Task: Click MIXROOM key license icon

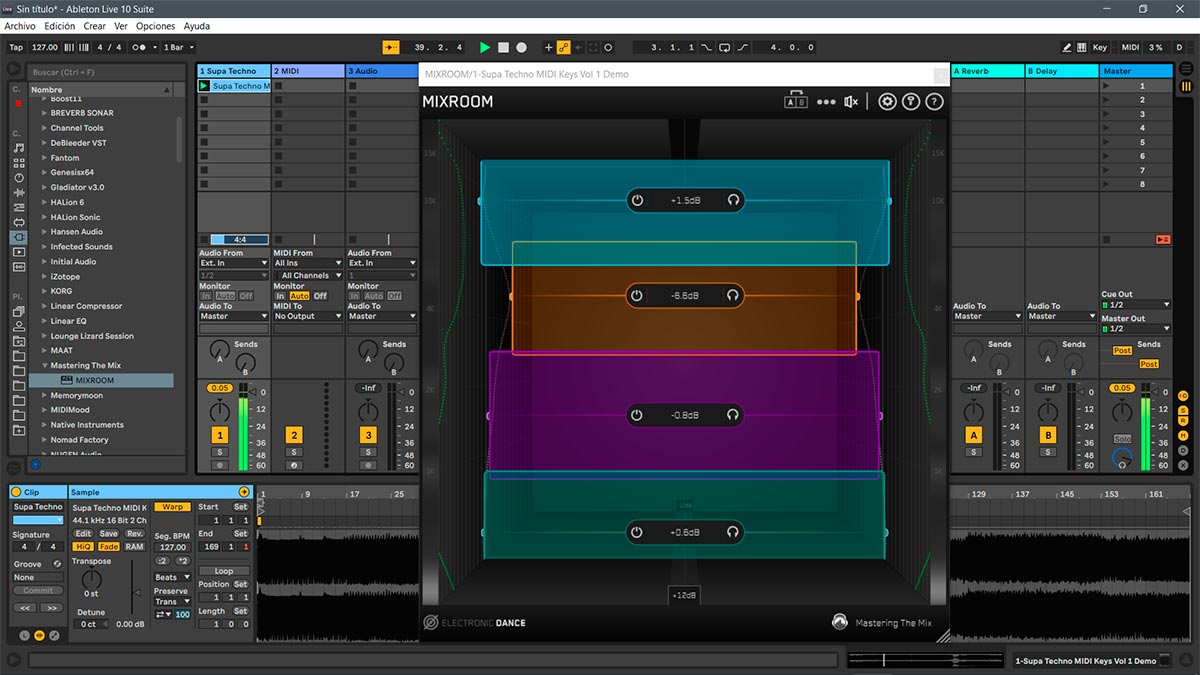Action: (x=911, y=101)
